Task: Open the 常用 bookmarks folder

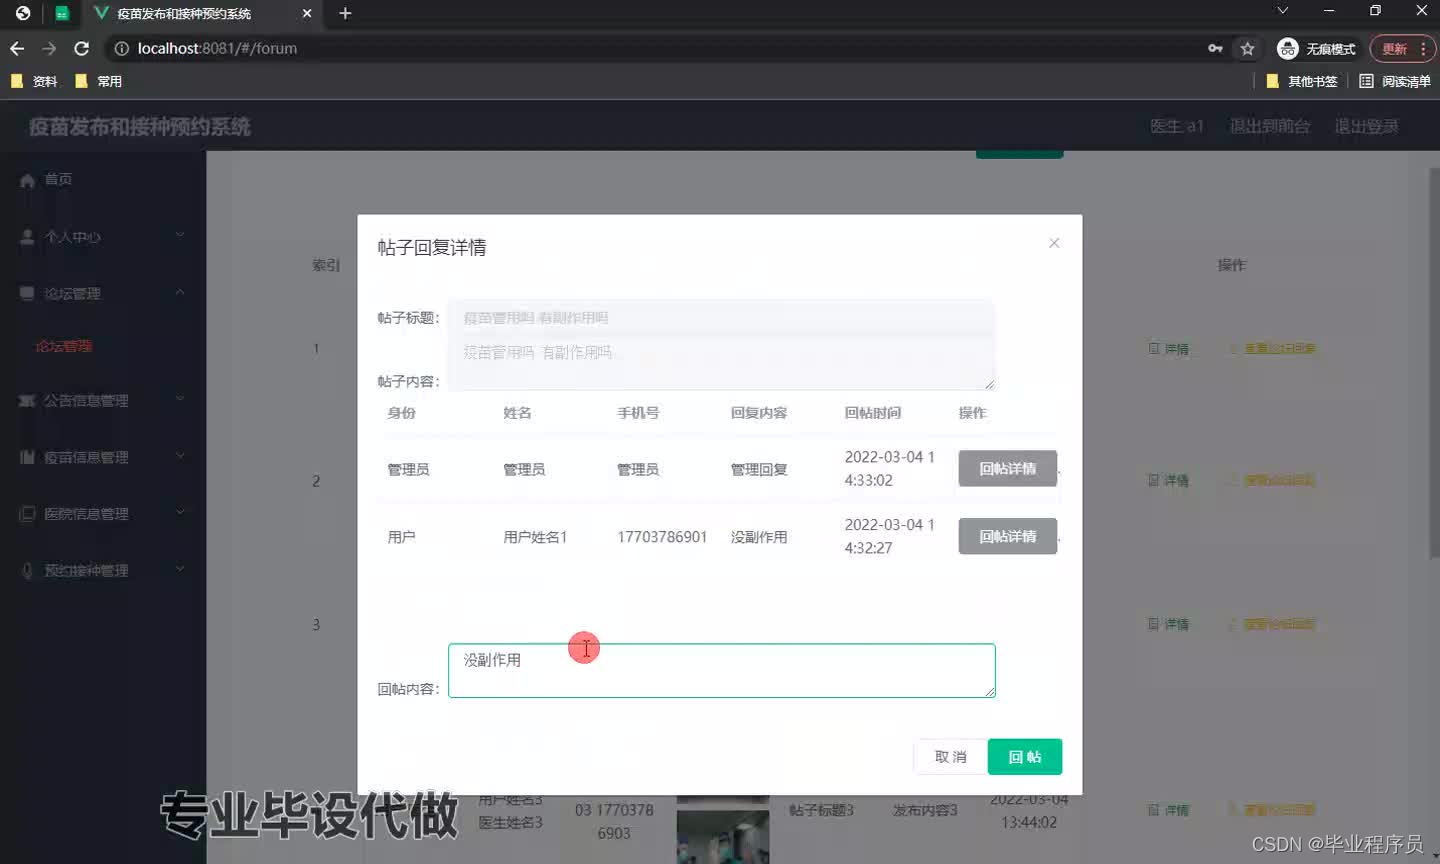Action: (99, 81)
